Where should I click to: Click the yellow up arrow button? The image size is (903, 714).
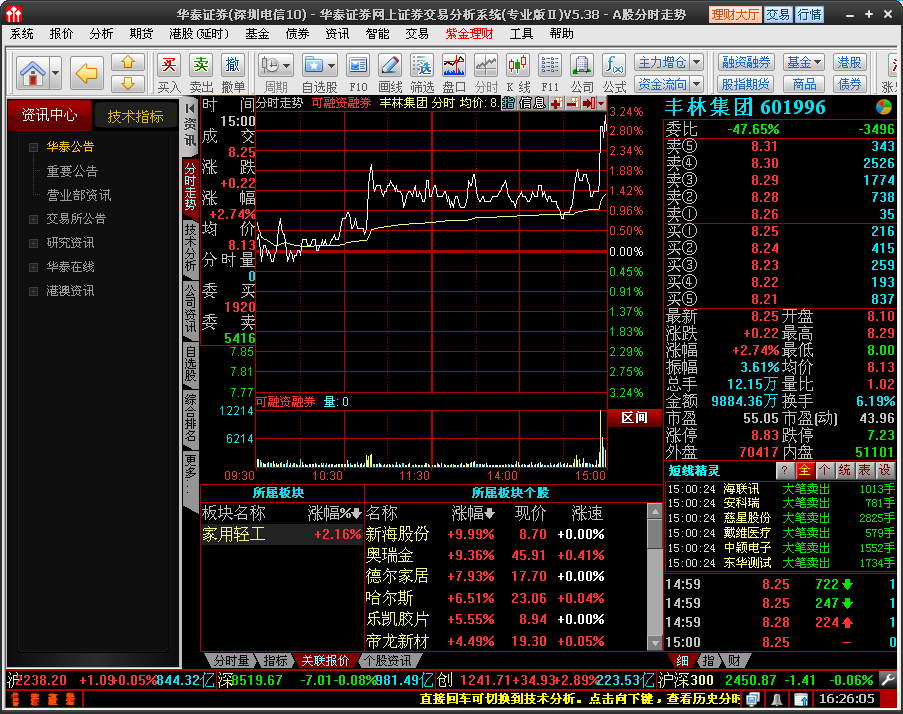[128, 63]
